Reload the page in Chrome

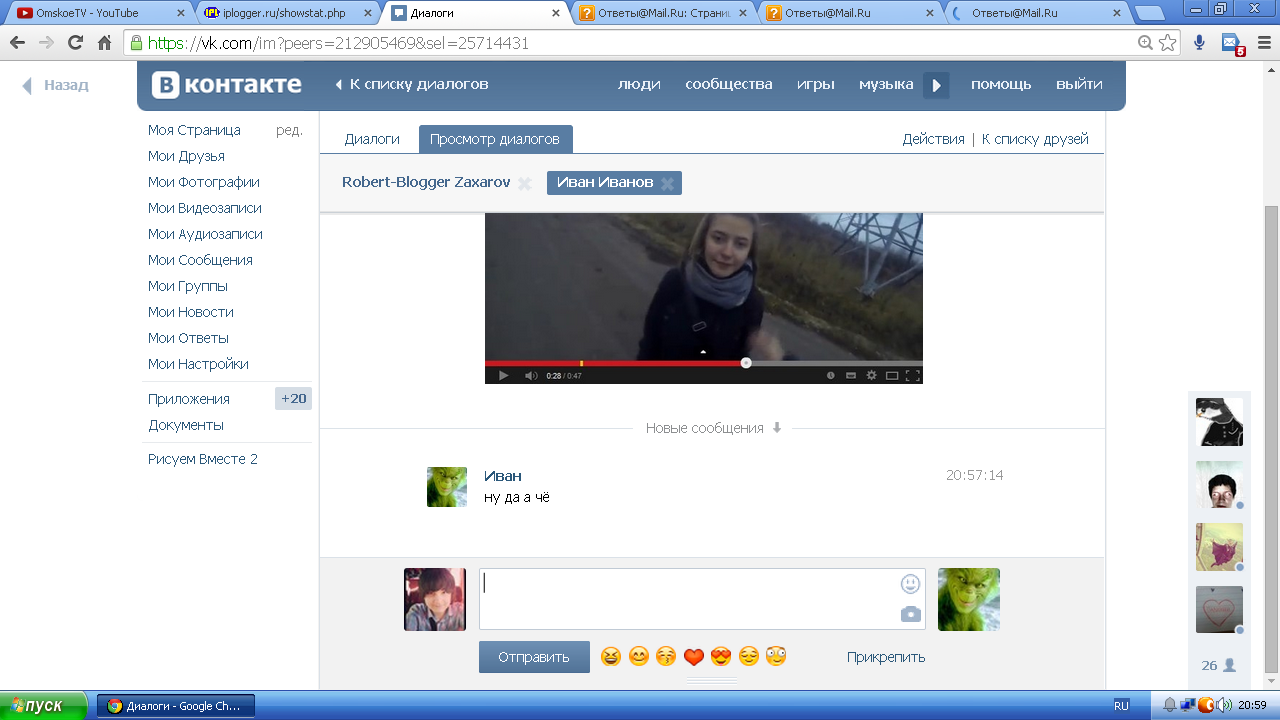(x=75, y=43)
